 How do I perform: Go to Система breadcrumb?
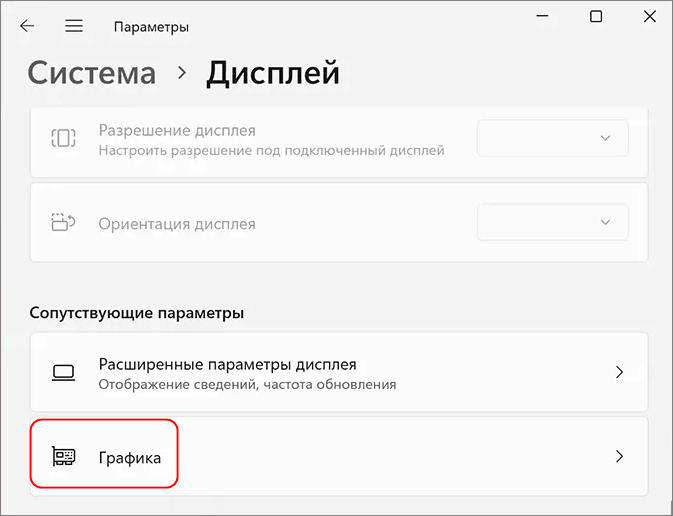[91, 73]
